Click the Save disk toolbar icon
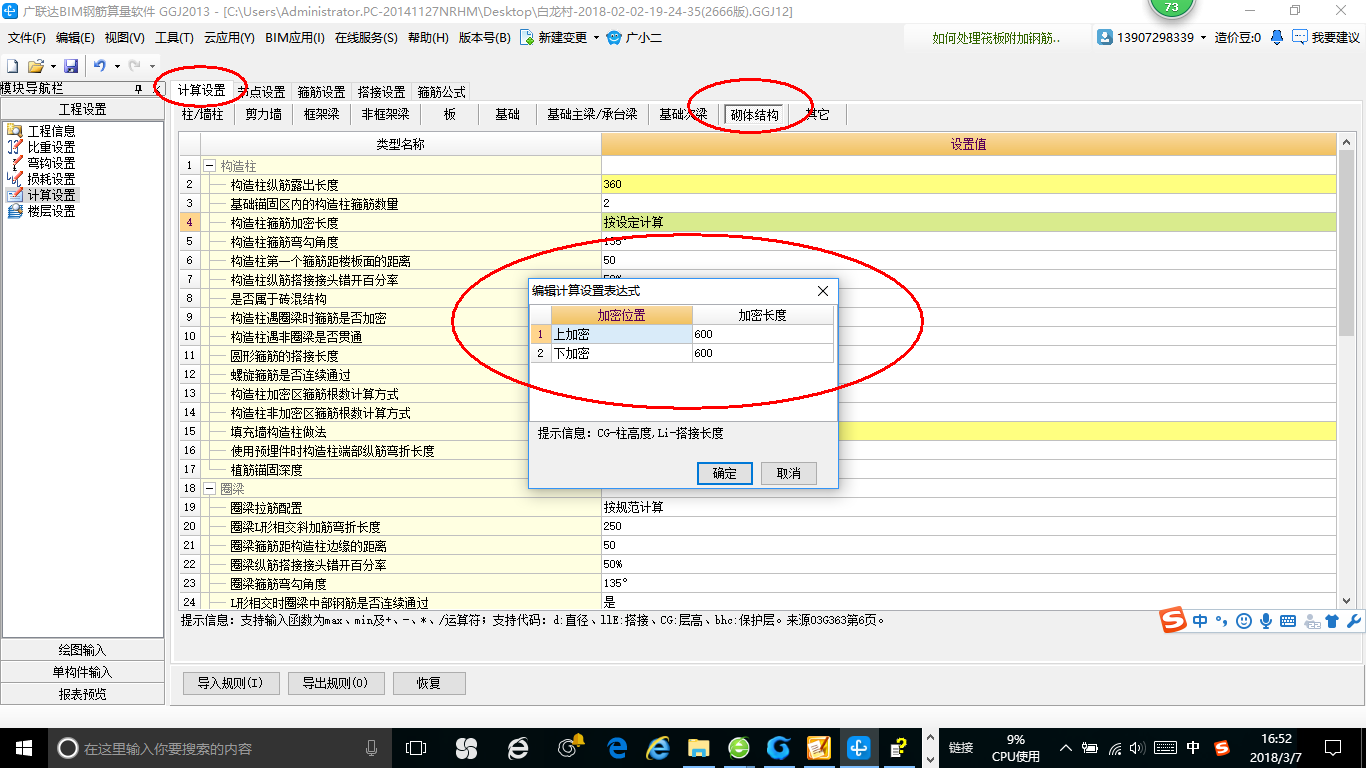Viewport: 1366px width, 768px height. pos(71,66)
